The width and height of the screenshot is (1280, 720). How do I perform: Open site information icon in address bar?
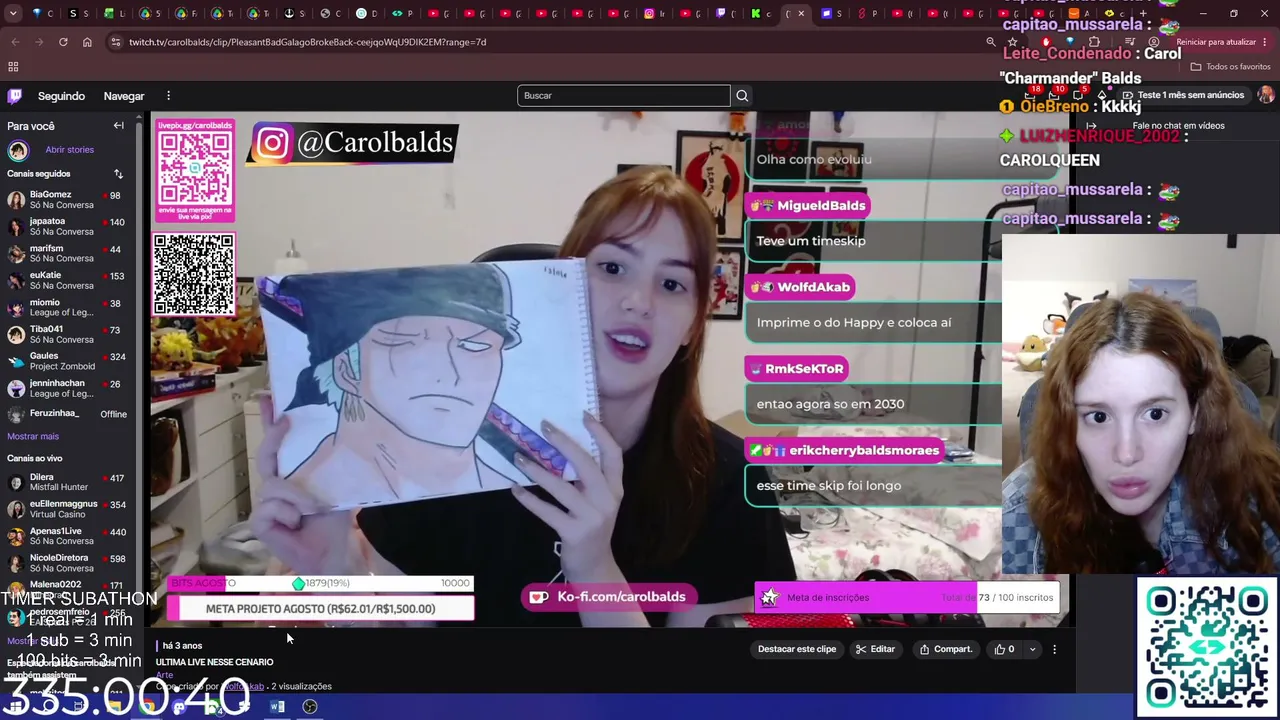tap(117, 42)
